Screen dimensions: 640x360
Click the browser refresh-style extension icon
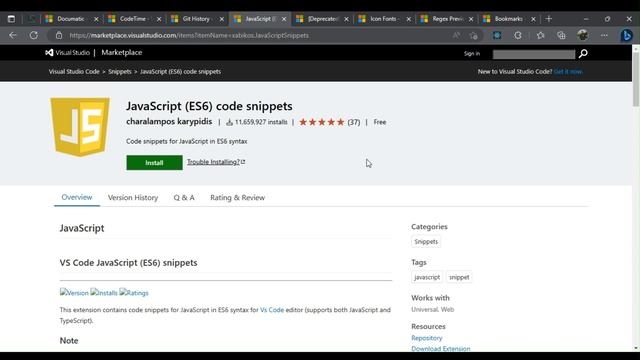(518, 36)
